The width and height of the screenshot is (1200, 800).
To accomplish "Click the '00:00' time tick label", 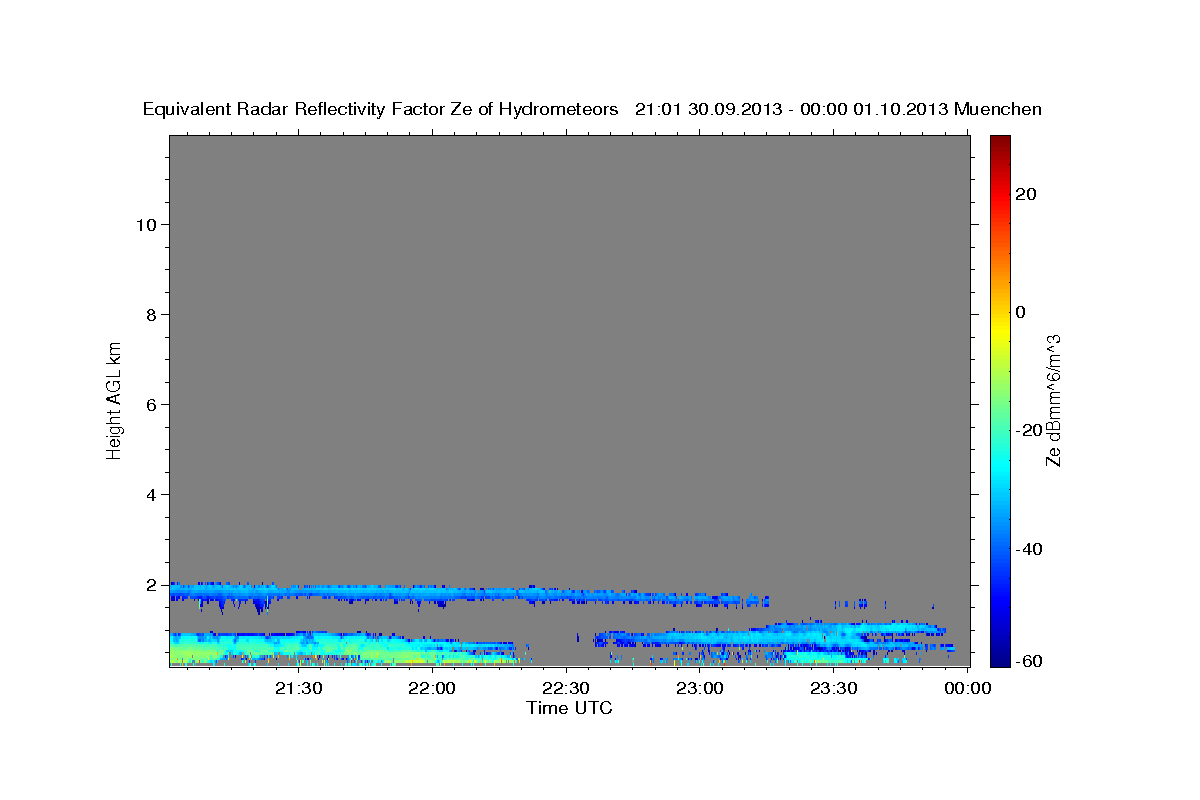I will pyautogui.click(x=967, y=688).
